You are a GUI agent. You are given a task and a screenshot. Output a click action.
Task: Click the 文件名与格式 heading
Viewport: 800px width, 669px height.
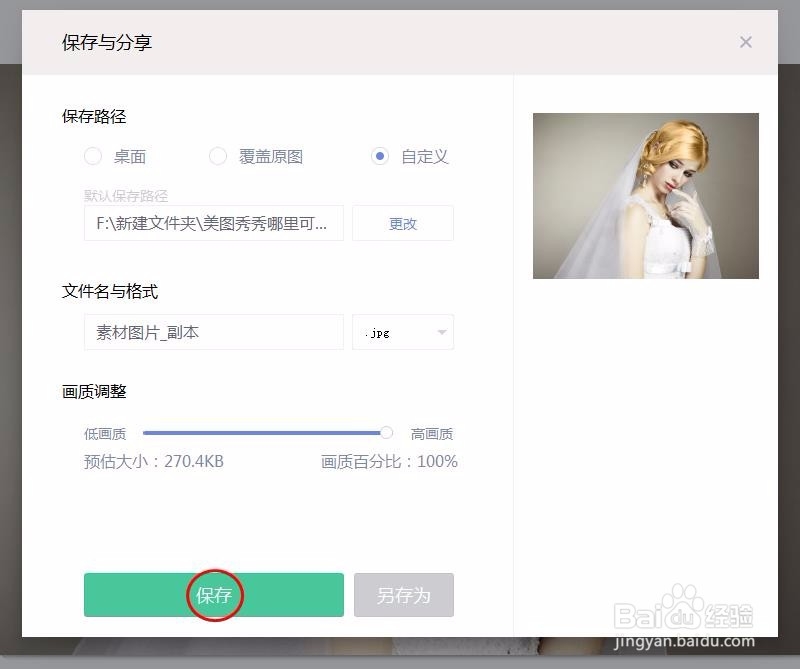(x=110, y=291)
